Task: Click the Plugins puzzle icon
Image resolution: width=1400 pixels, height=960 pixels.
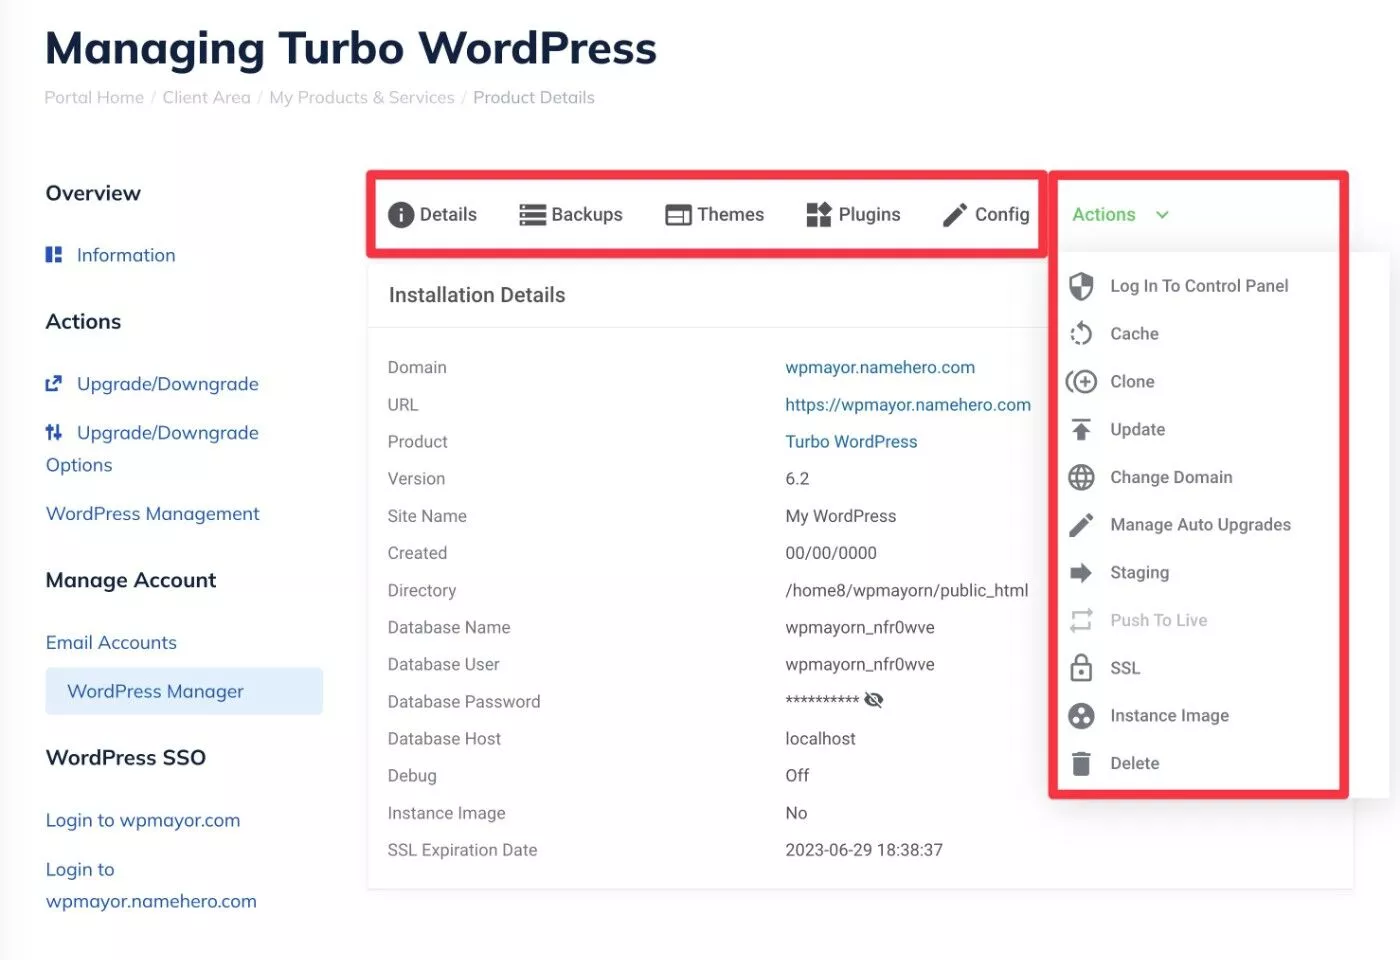Action: 819,215
